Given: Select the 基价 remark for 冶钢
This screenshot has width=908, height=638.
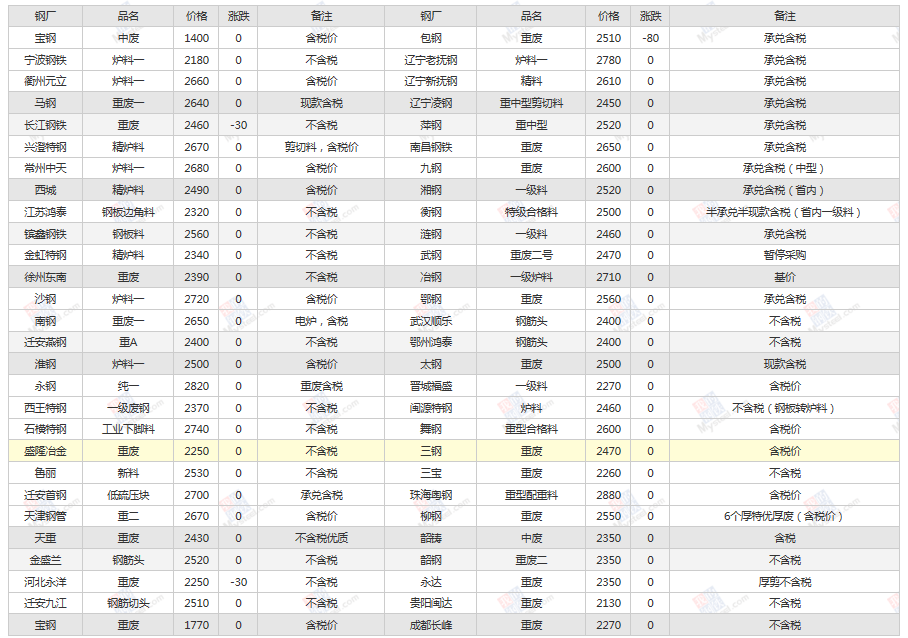Looking at the screenshot, I should coord(785,277).
